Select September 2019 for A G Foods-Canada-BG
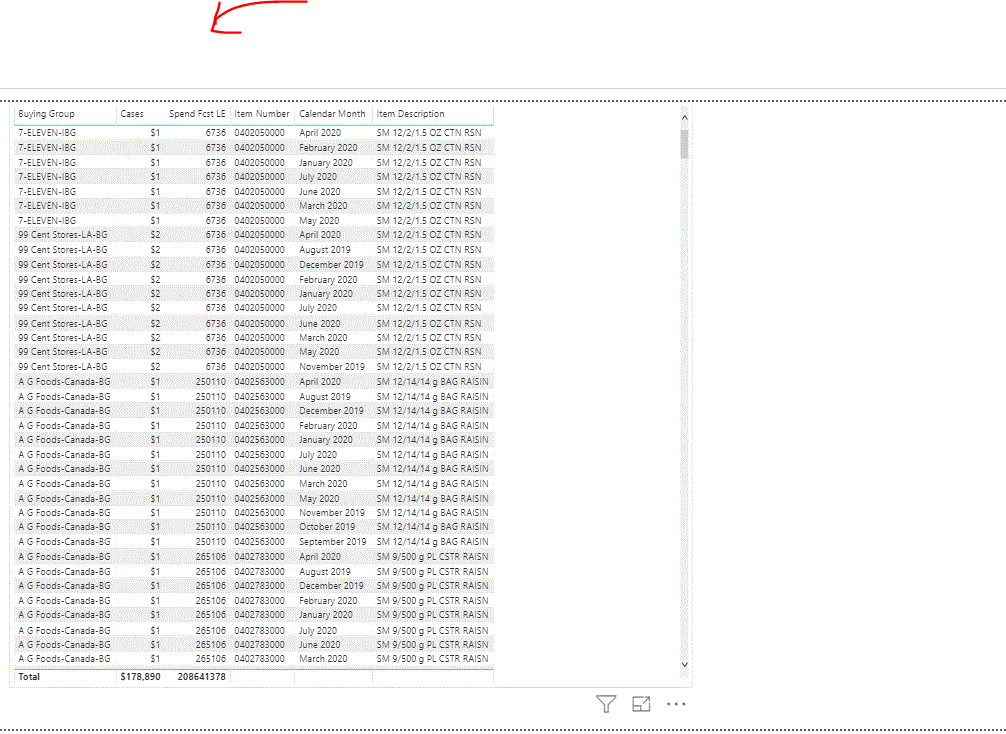Viewport: 1006px width, 734px height. 332,542
